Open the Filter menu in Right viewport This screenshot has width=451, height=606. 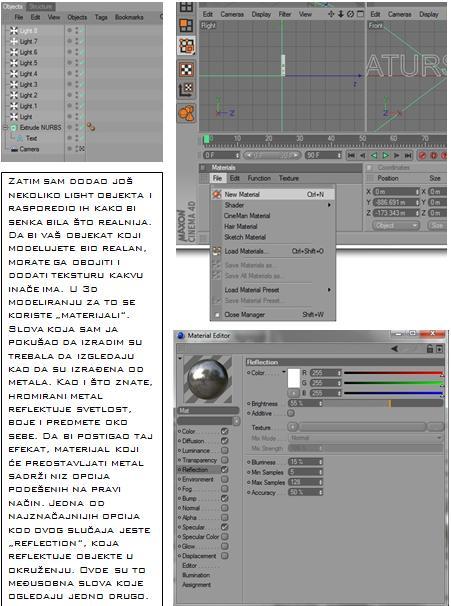click(x=285, y=14)
